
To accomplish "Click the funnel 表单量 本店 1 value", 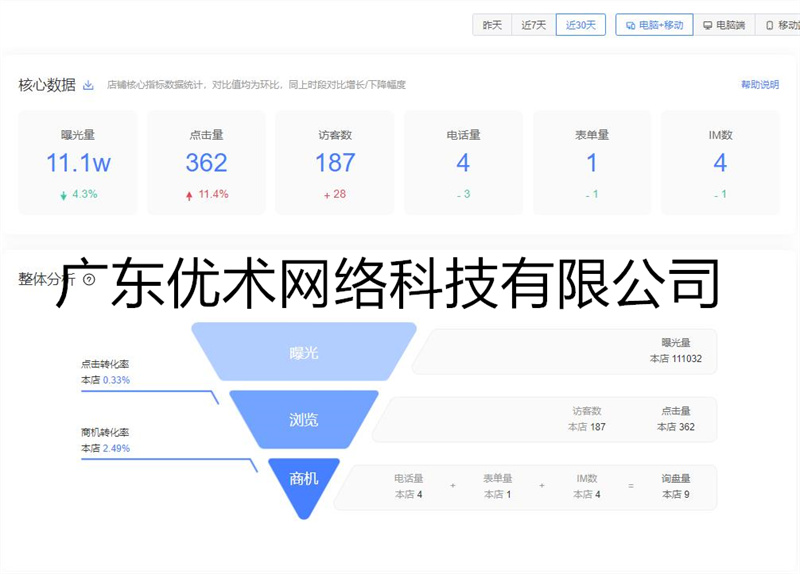I will tap(497, 494).
